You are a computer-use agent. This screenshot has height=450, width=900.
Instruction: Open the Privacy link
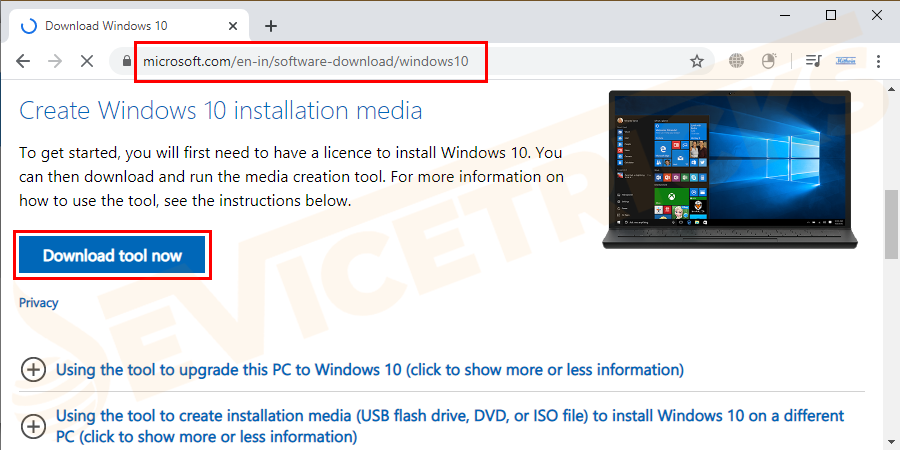click(38, 302)
